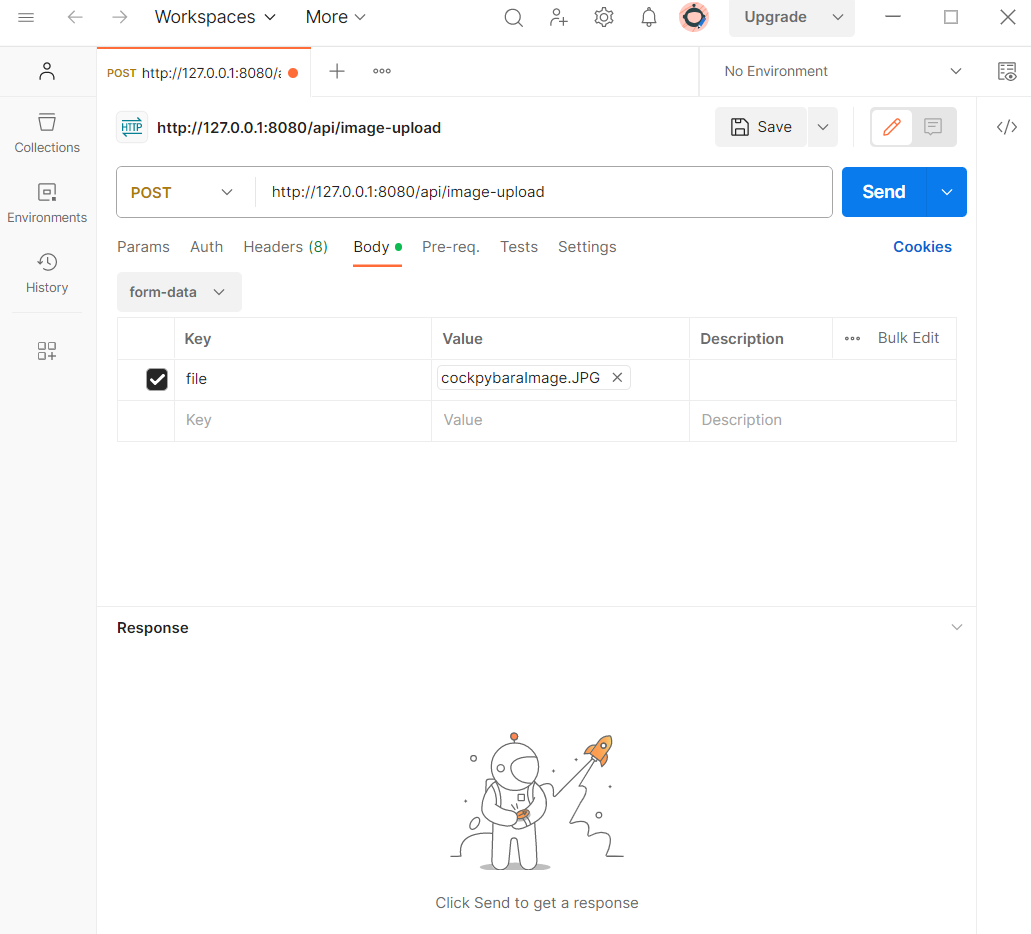
Task: Open the form-data body type dropdown
Action: (x=179, y=292)
